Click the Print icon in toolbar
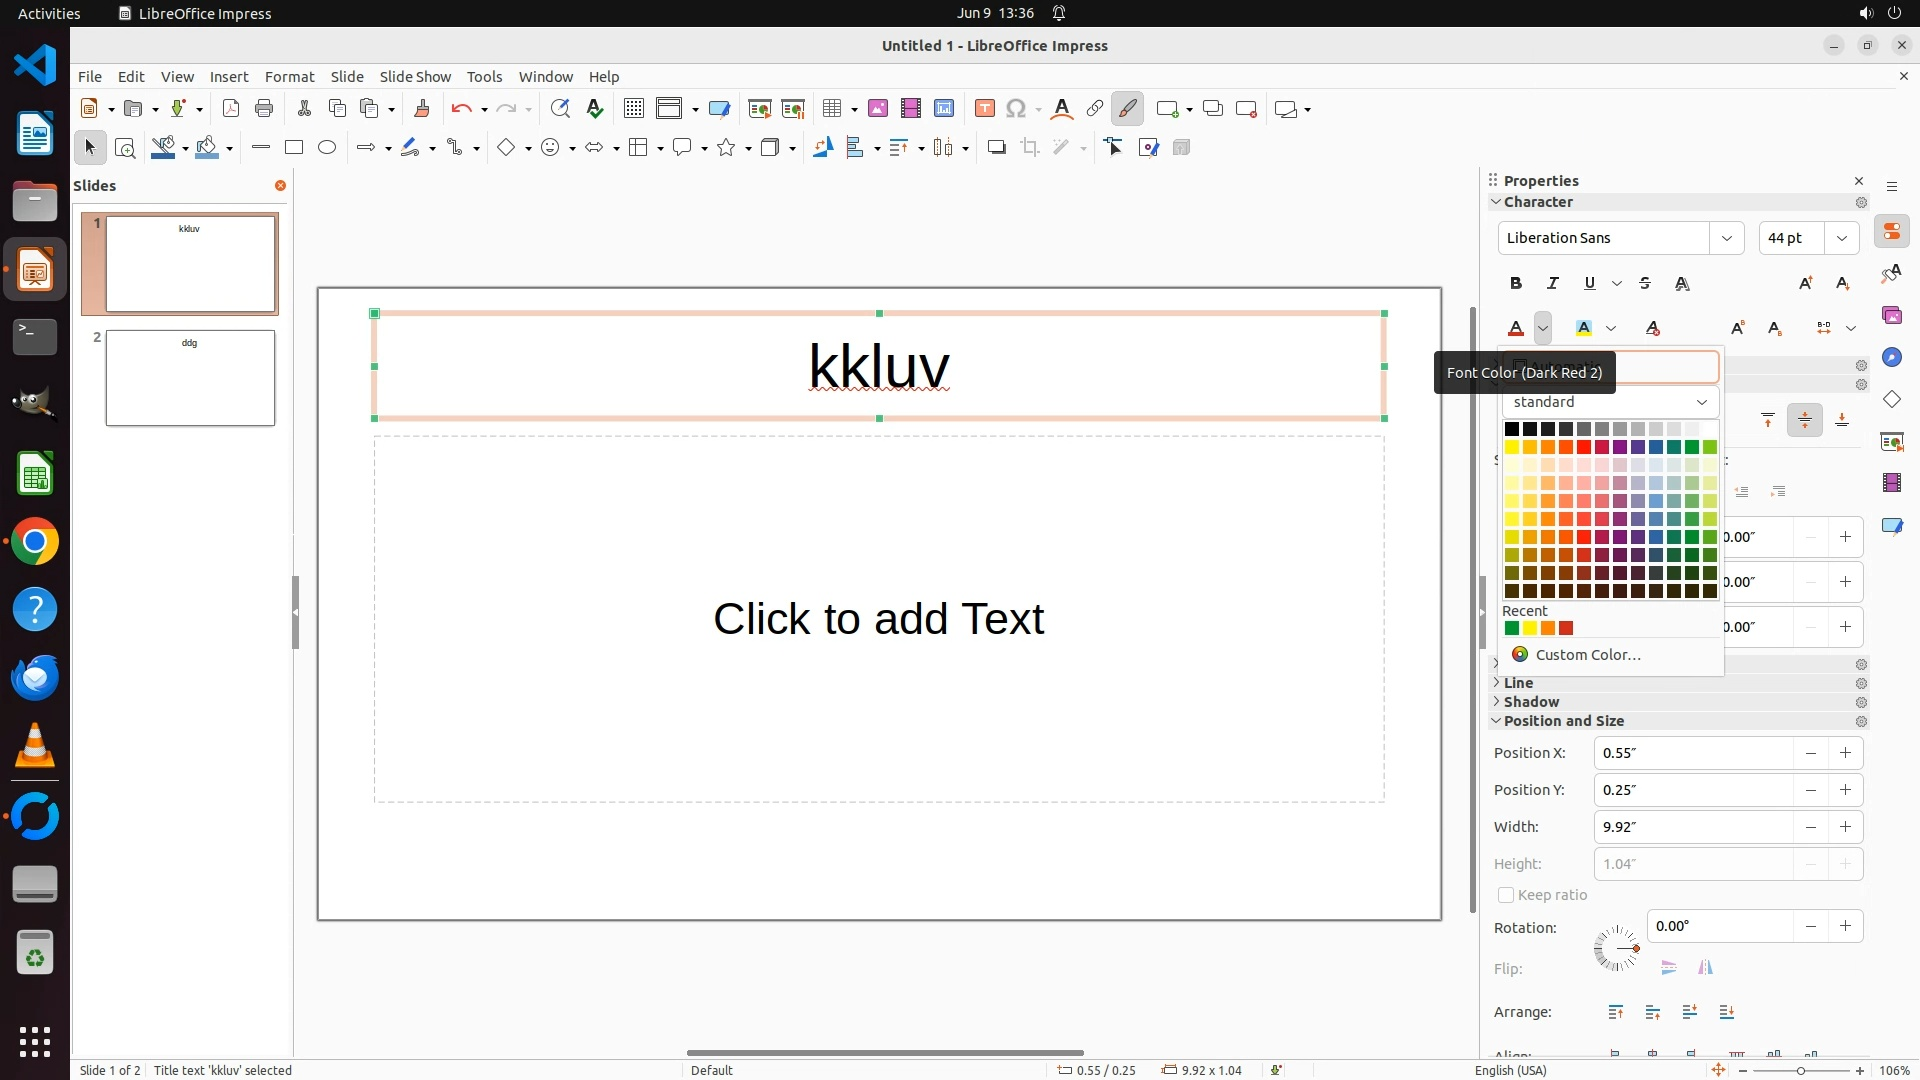 point(264,109)
